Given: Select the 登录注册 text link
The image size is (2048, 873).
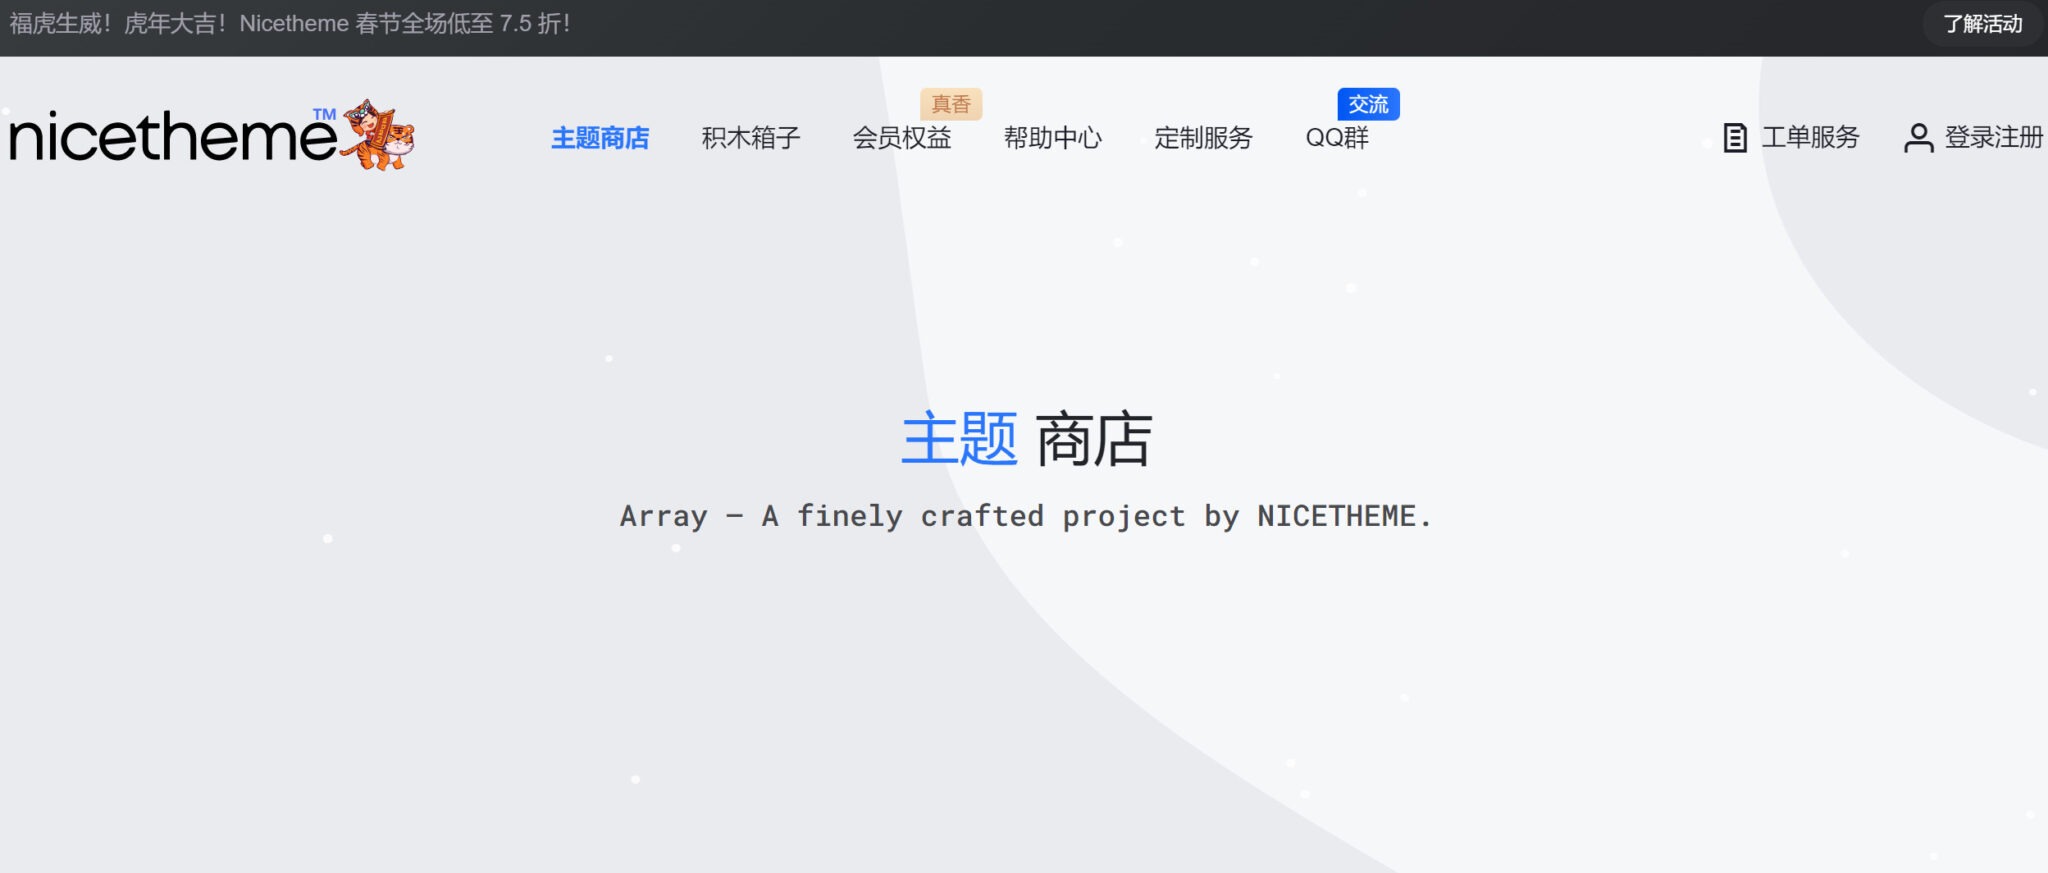Looking at the screenshot, I should click(x=1993, y=138).
